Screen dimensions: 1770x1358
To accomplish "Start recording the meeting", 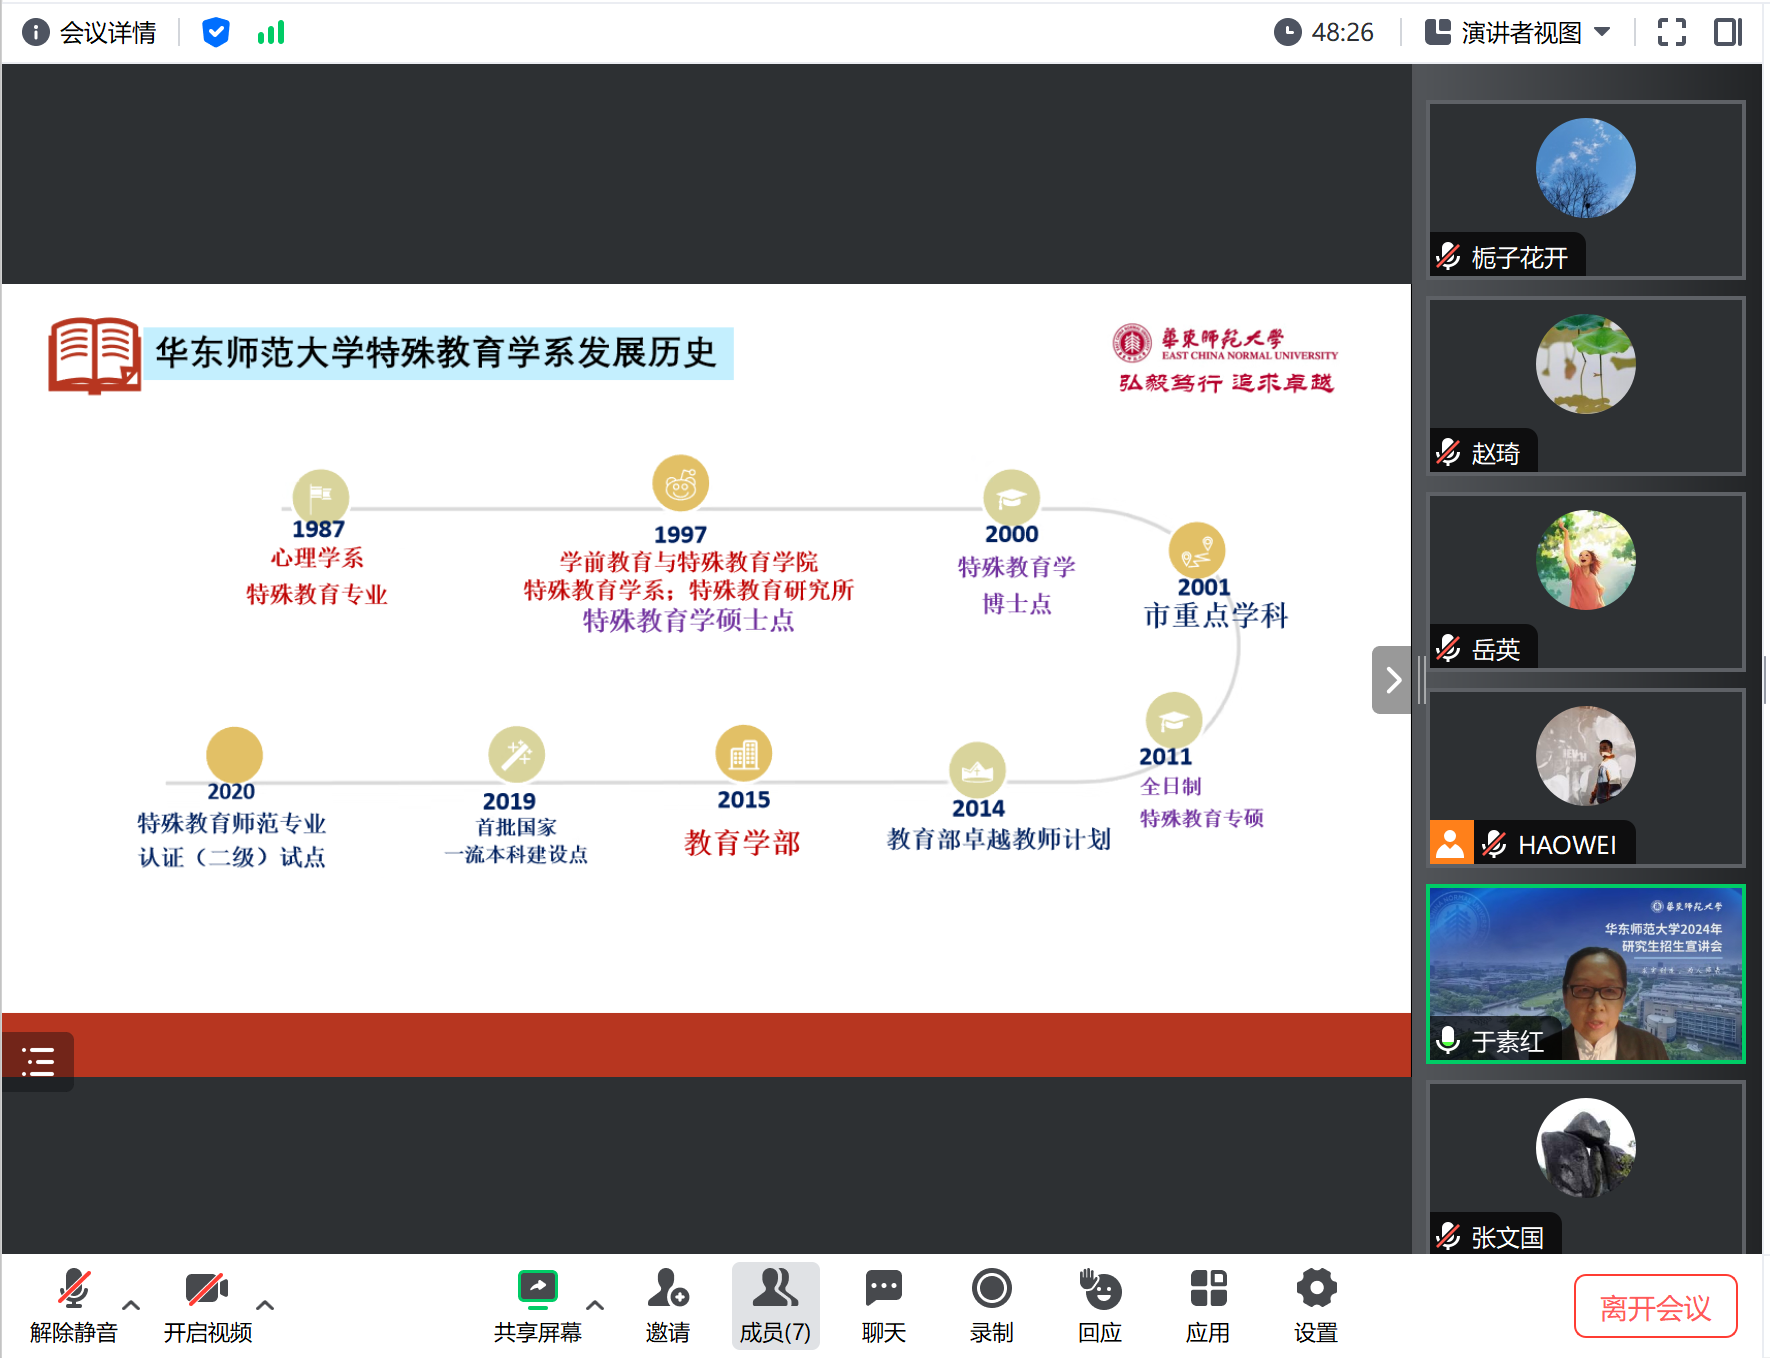I will (x=992, y=1306).
